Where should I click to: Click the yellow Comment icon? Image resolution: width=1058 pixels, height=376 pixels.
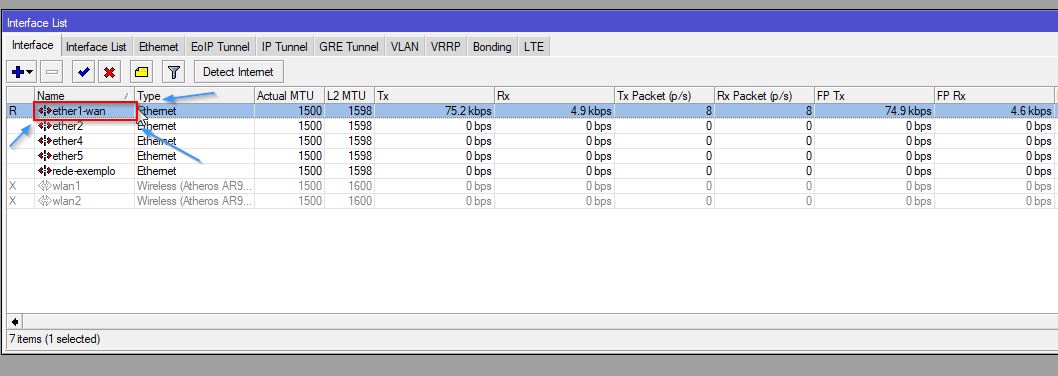pos(142,72)
